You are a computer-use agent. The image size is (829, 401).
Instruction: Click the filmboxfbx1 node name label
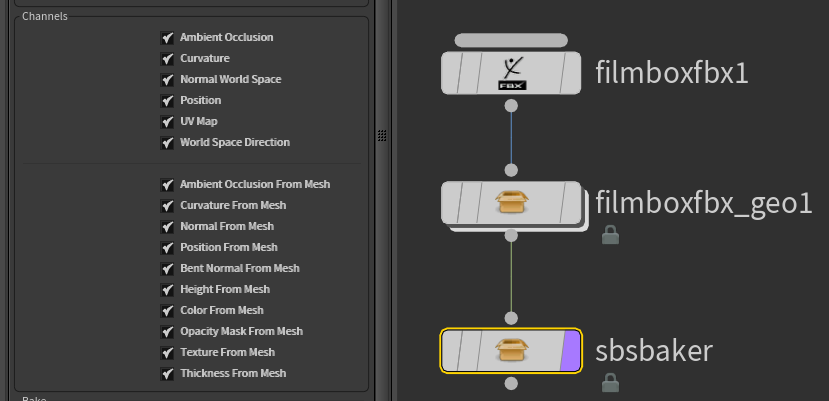672,72
